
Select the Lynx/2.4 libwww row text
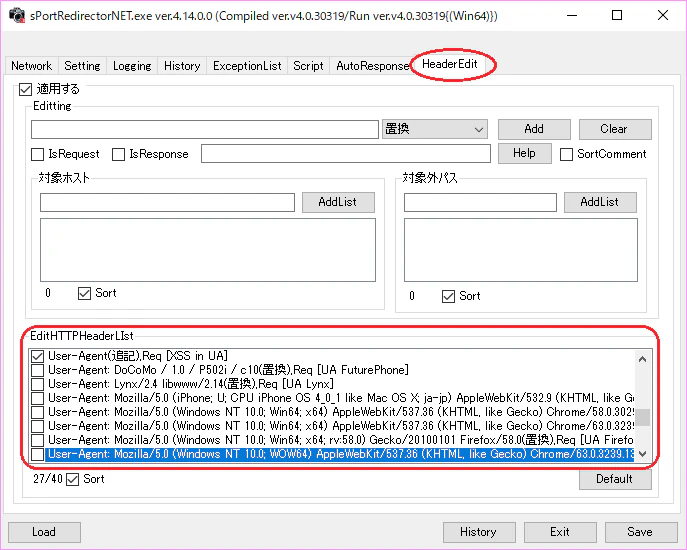tap(191, 384)
